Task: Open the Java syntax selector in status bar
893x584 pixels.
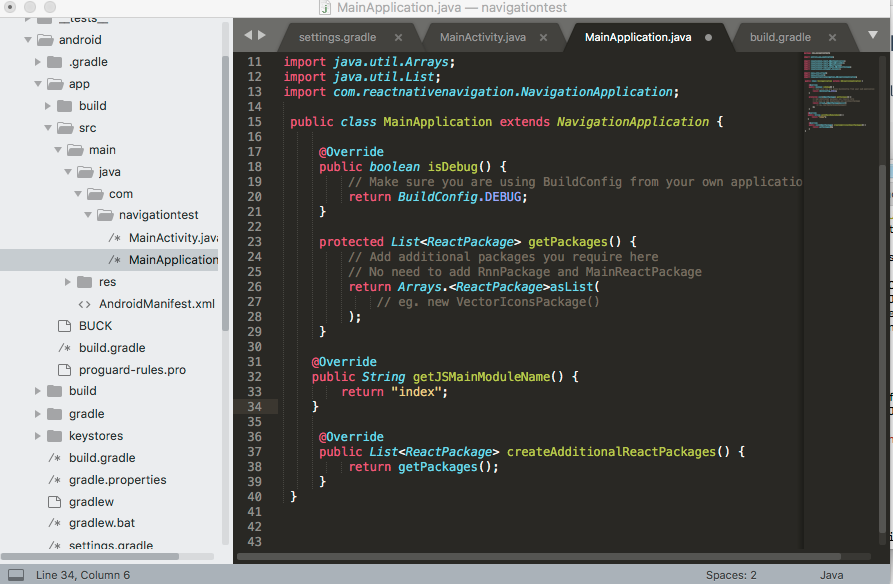Action: 831,575
